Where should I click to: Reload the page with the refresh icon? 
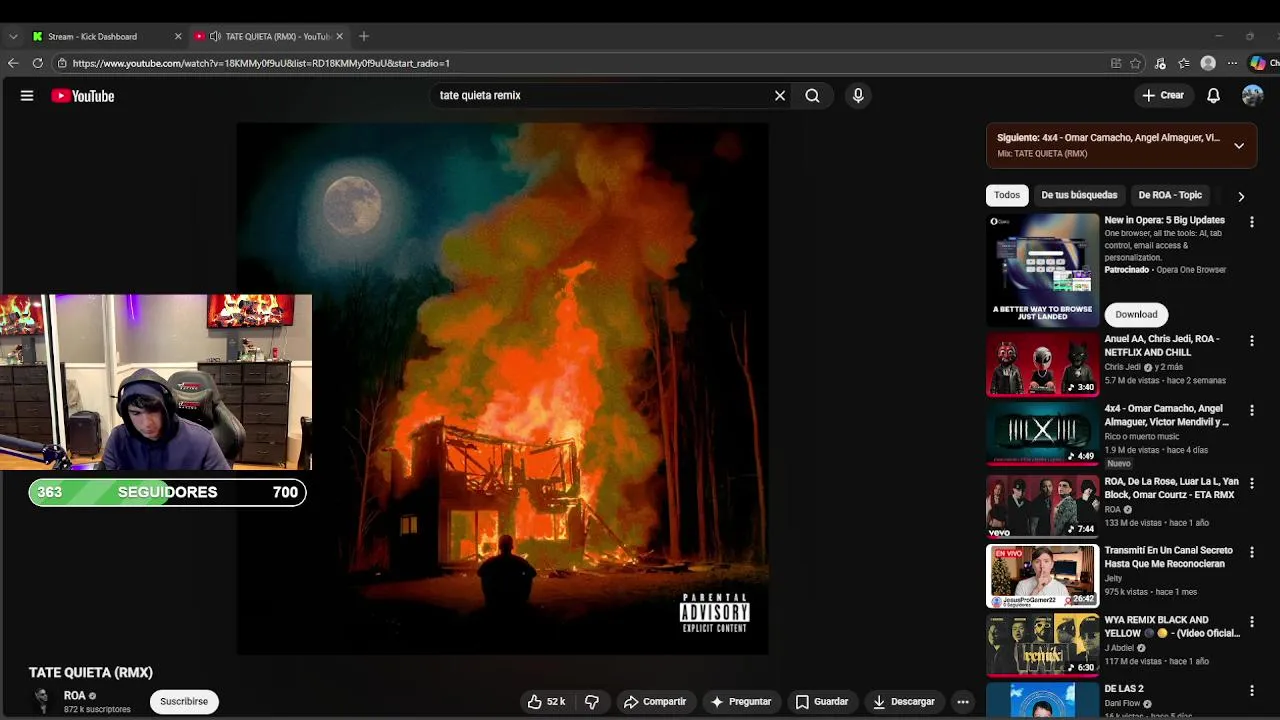click(38, 63)
